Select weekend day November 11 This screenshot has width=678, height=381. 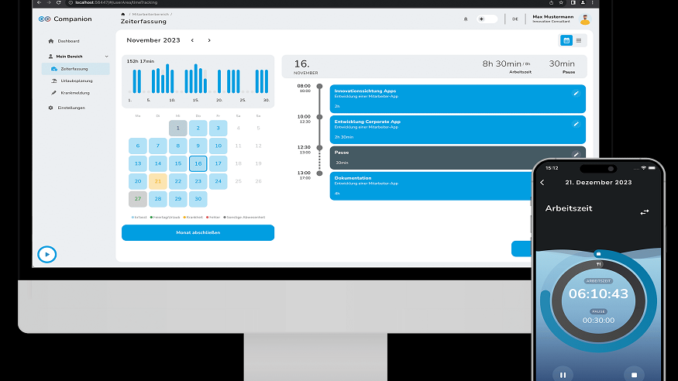point(238,146)
